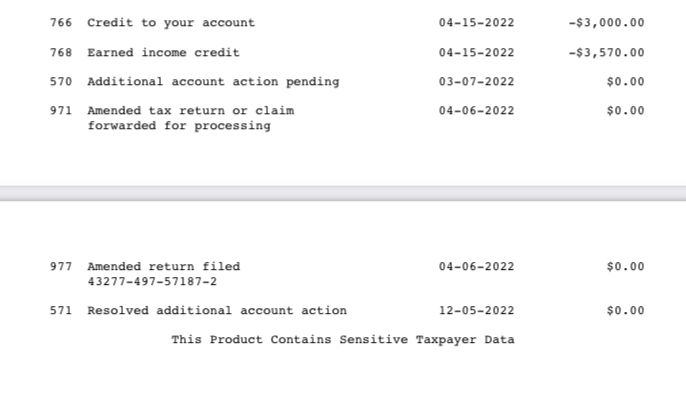The height and width of the screenshot is (396, 686).
Task: Click 'forwarded for processing' line
Action: click(179, 126)
